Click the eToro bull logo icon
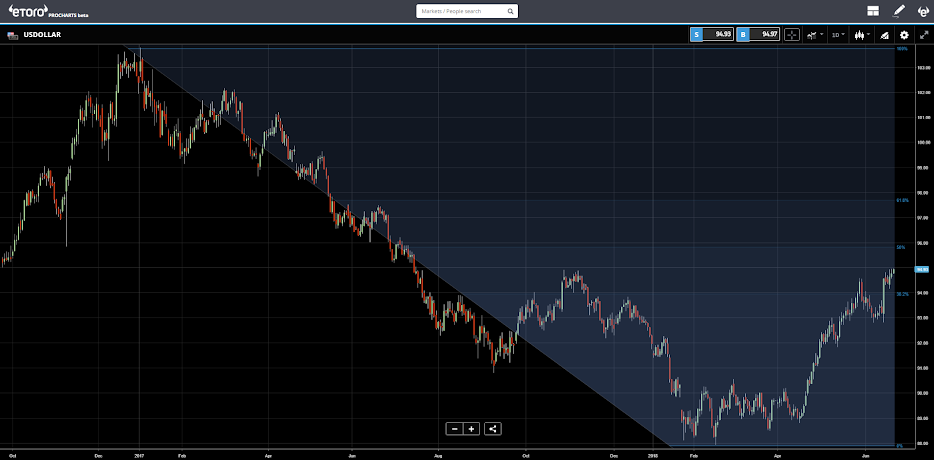 click(x=923, y=11)
